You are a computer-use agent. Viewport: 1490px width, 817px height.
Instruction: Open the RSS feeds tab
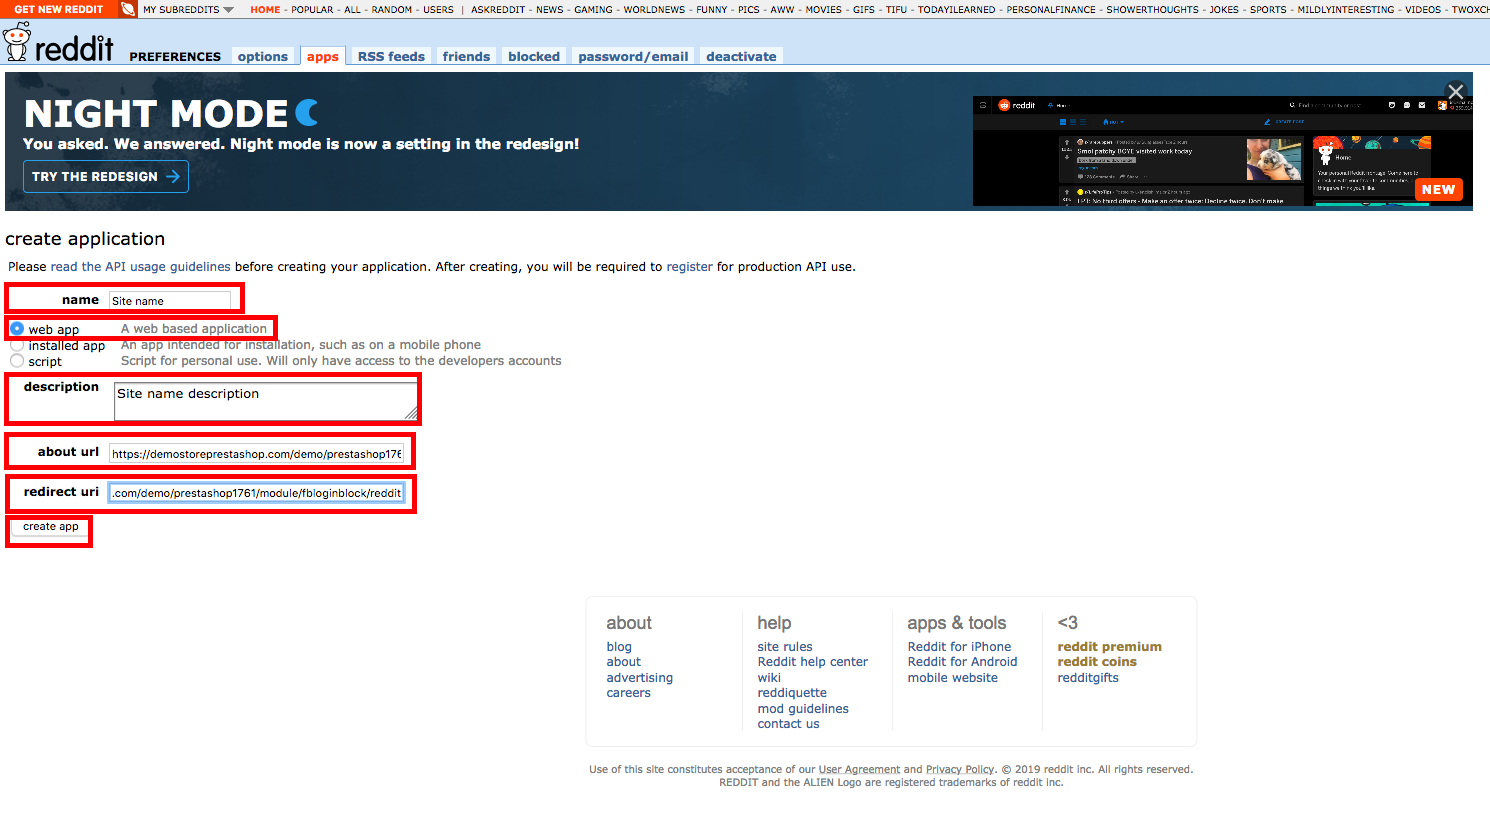coord(391,56)
